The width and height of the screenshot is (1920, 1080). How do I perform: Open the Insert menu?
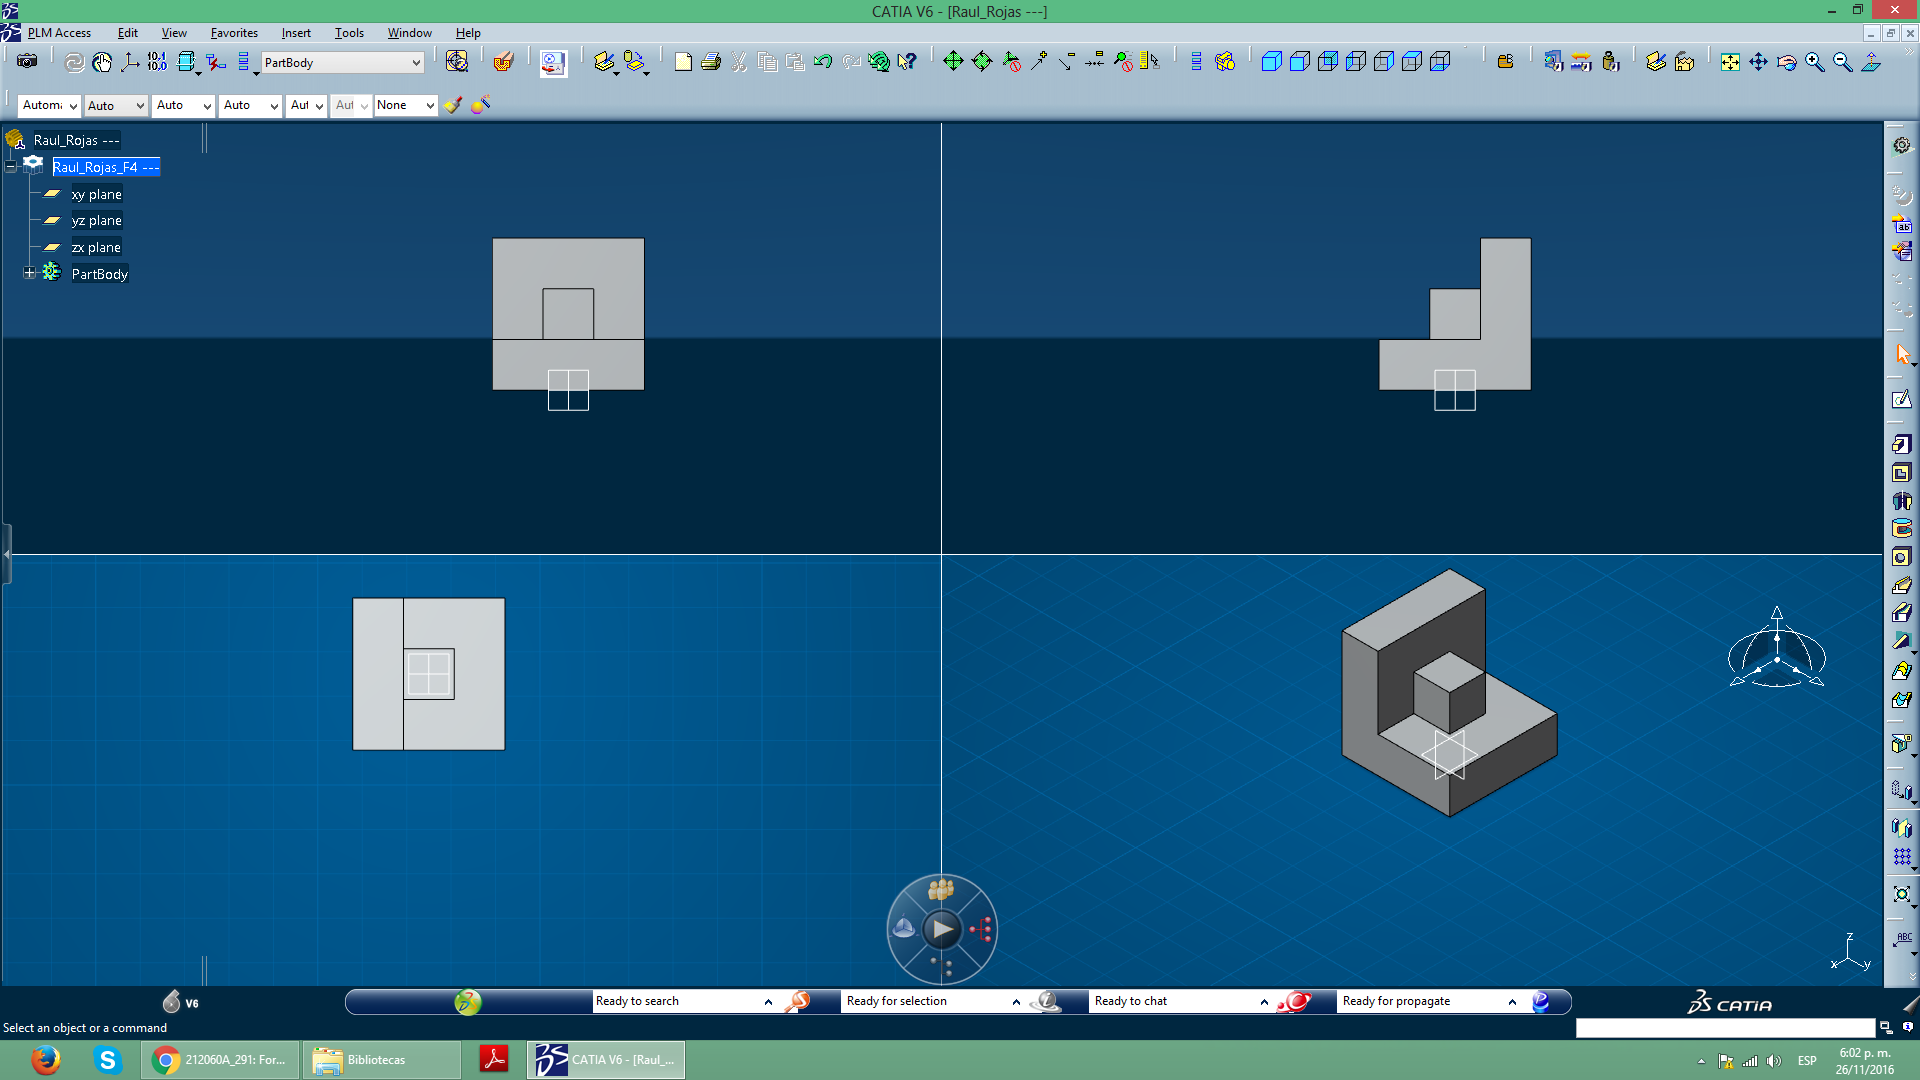click(296, 32)
